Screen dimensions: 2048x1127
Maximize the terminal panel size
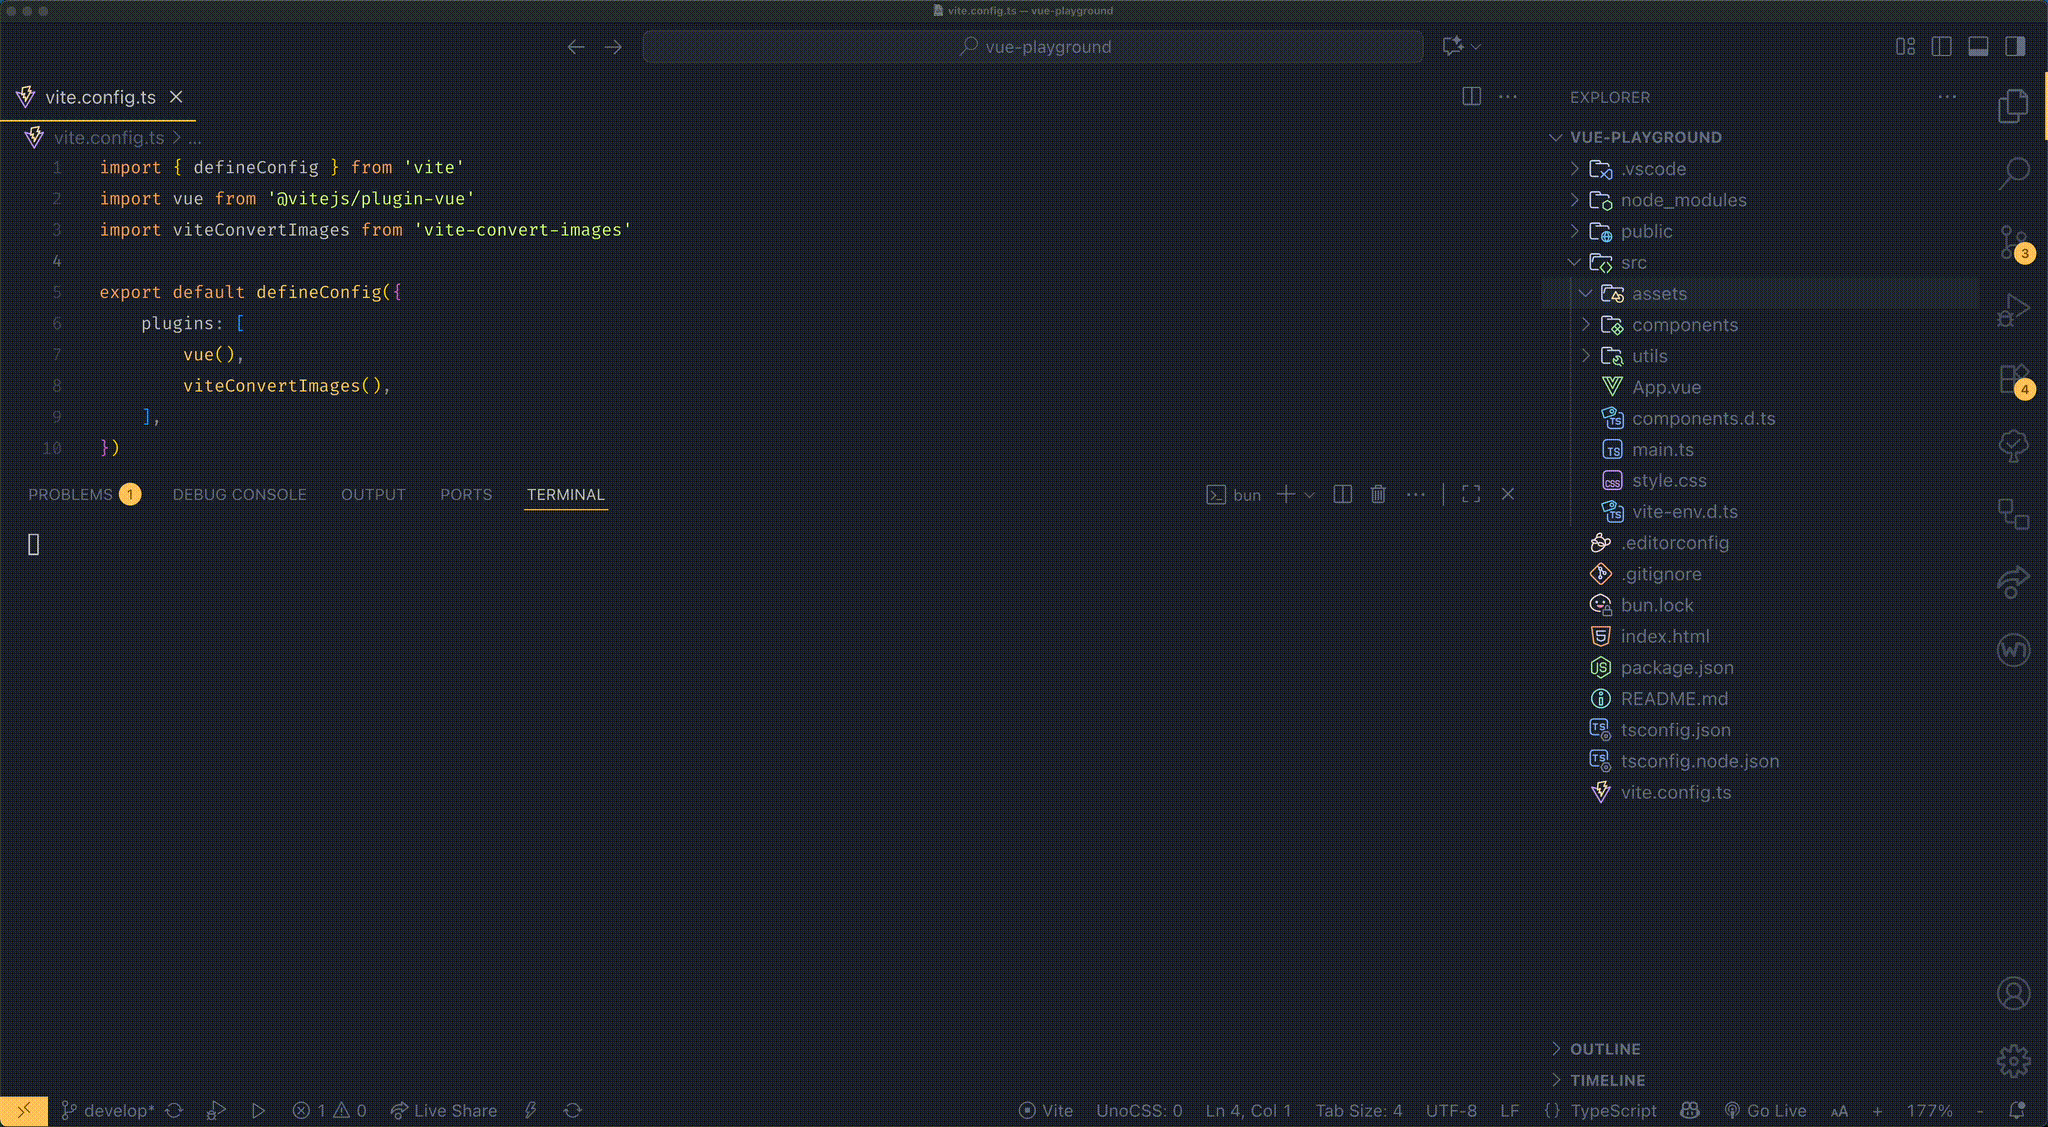[1471, 494]
